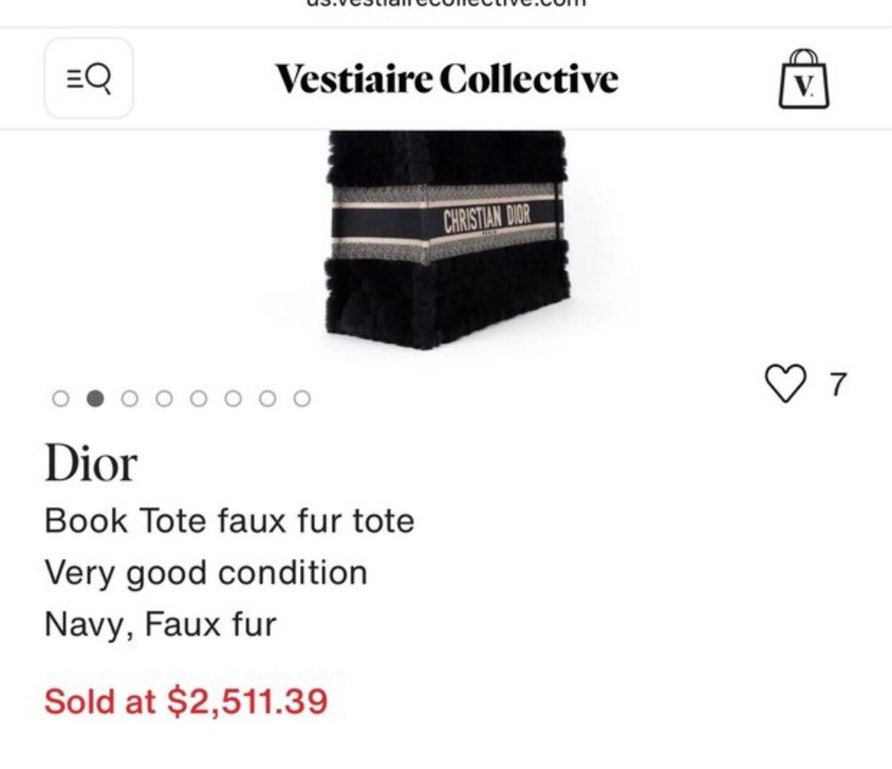This screenshot has height=769, width=892.
Task: Select the last carousel dot
Action: coord(302,399)
